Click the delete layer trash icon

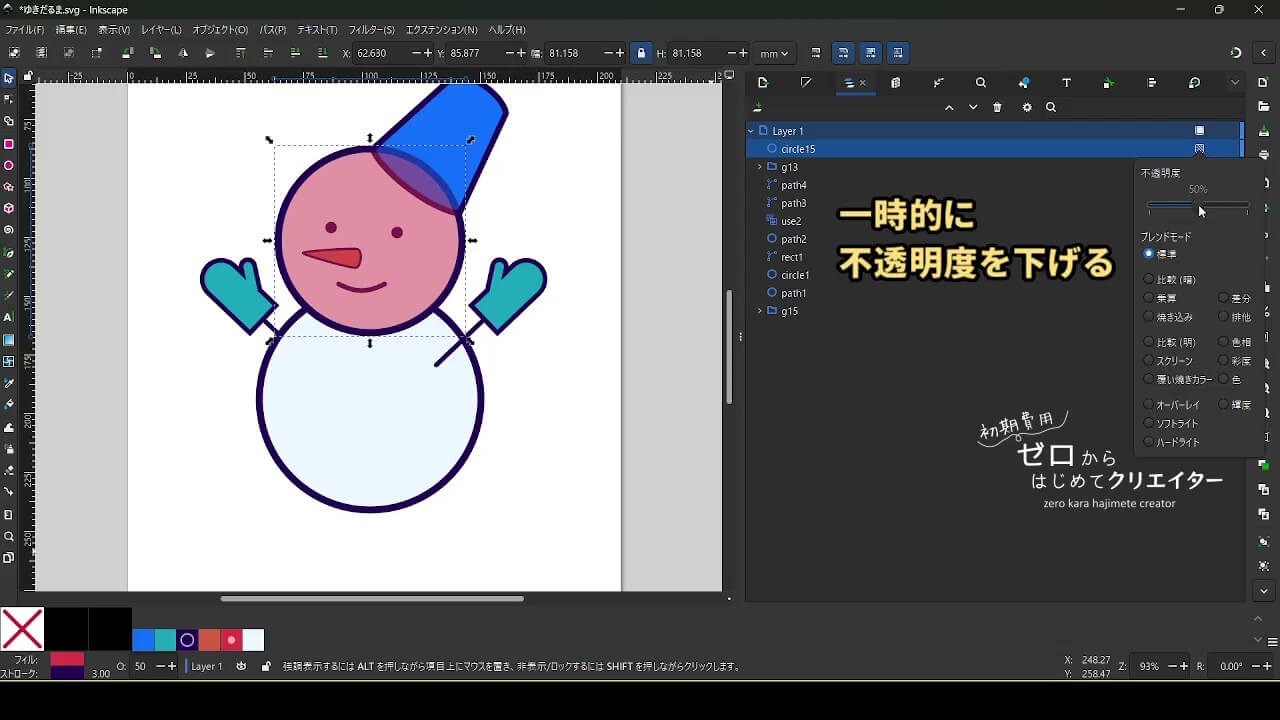click(997, 108)
